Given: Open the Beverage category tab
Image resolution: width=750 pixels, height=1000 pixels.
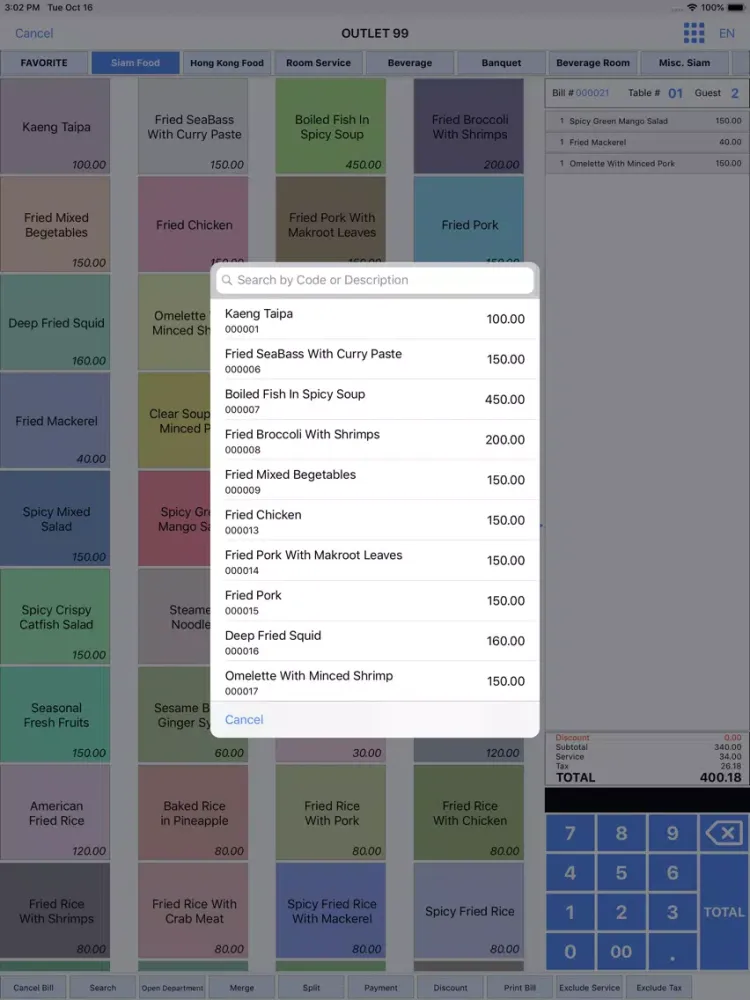Looking at the screenshot, I should coord(410,63).
